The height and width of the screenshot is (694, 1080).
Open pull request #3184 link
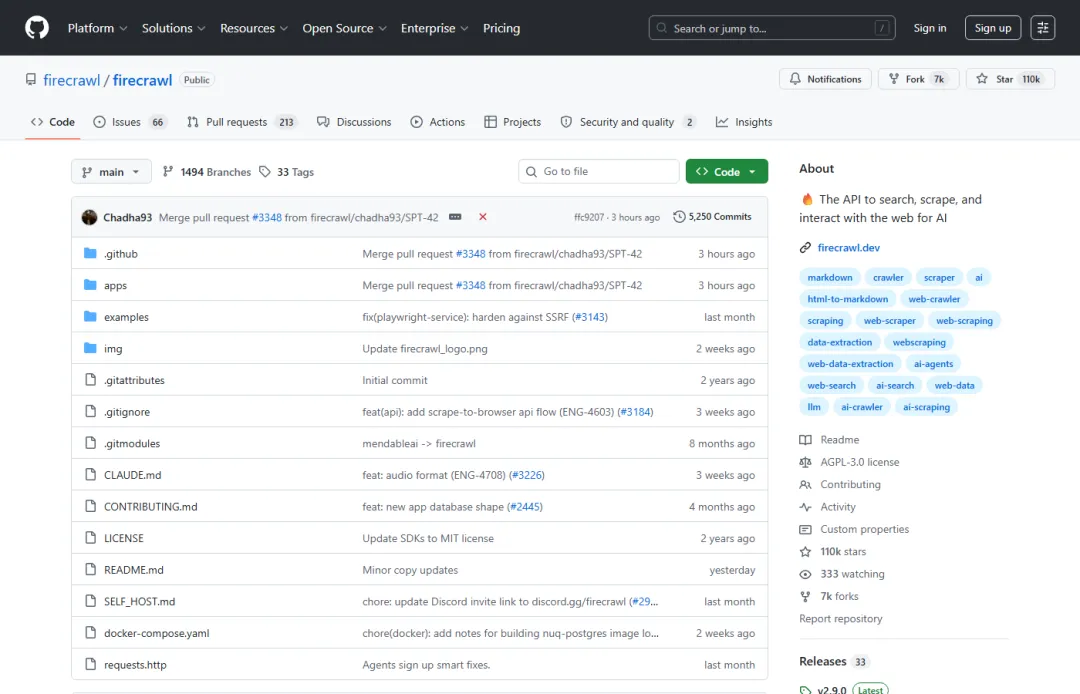[635, 412]
